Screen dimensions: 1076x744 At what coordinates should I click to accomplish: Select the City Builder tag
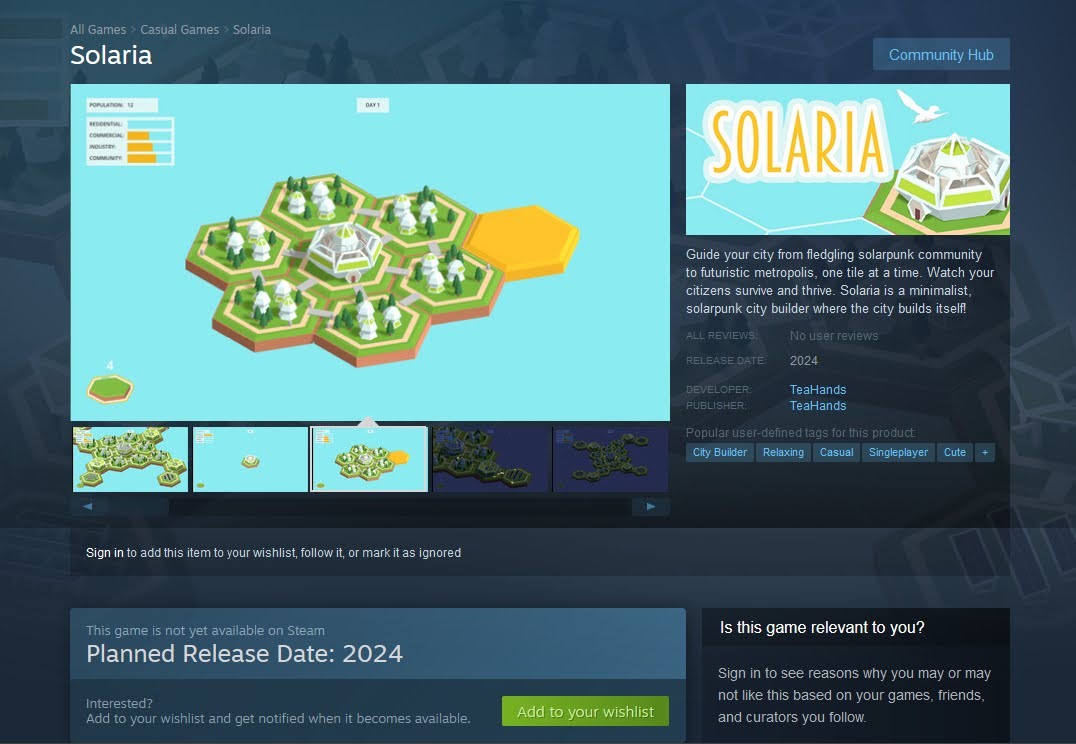pyautogui.click(x=719, y=452)
